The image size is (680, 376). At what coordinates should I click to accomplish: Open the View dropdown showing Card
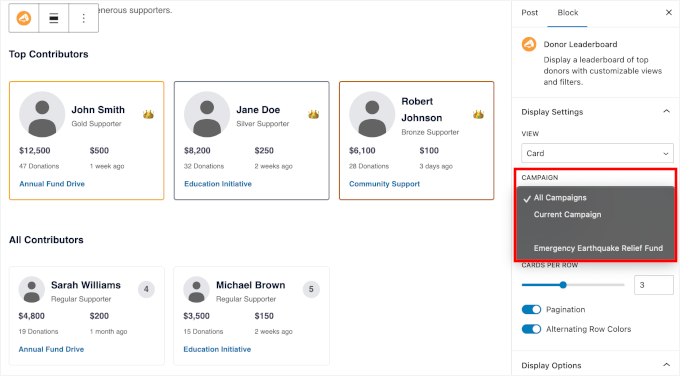[x=597, y=153]
